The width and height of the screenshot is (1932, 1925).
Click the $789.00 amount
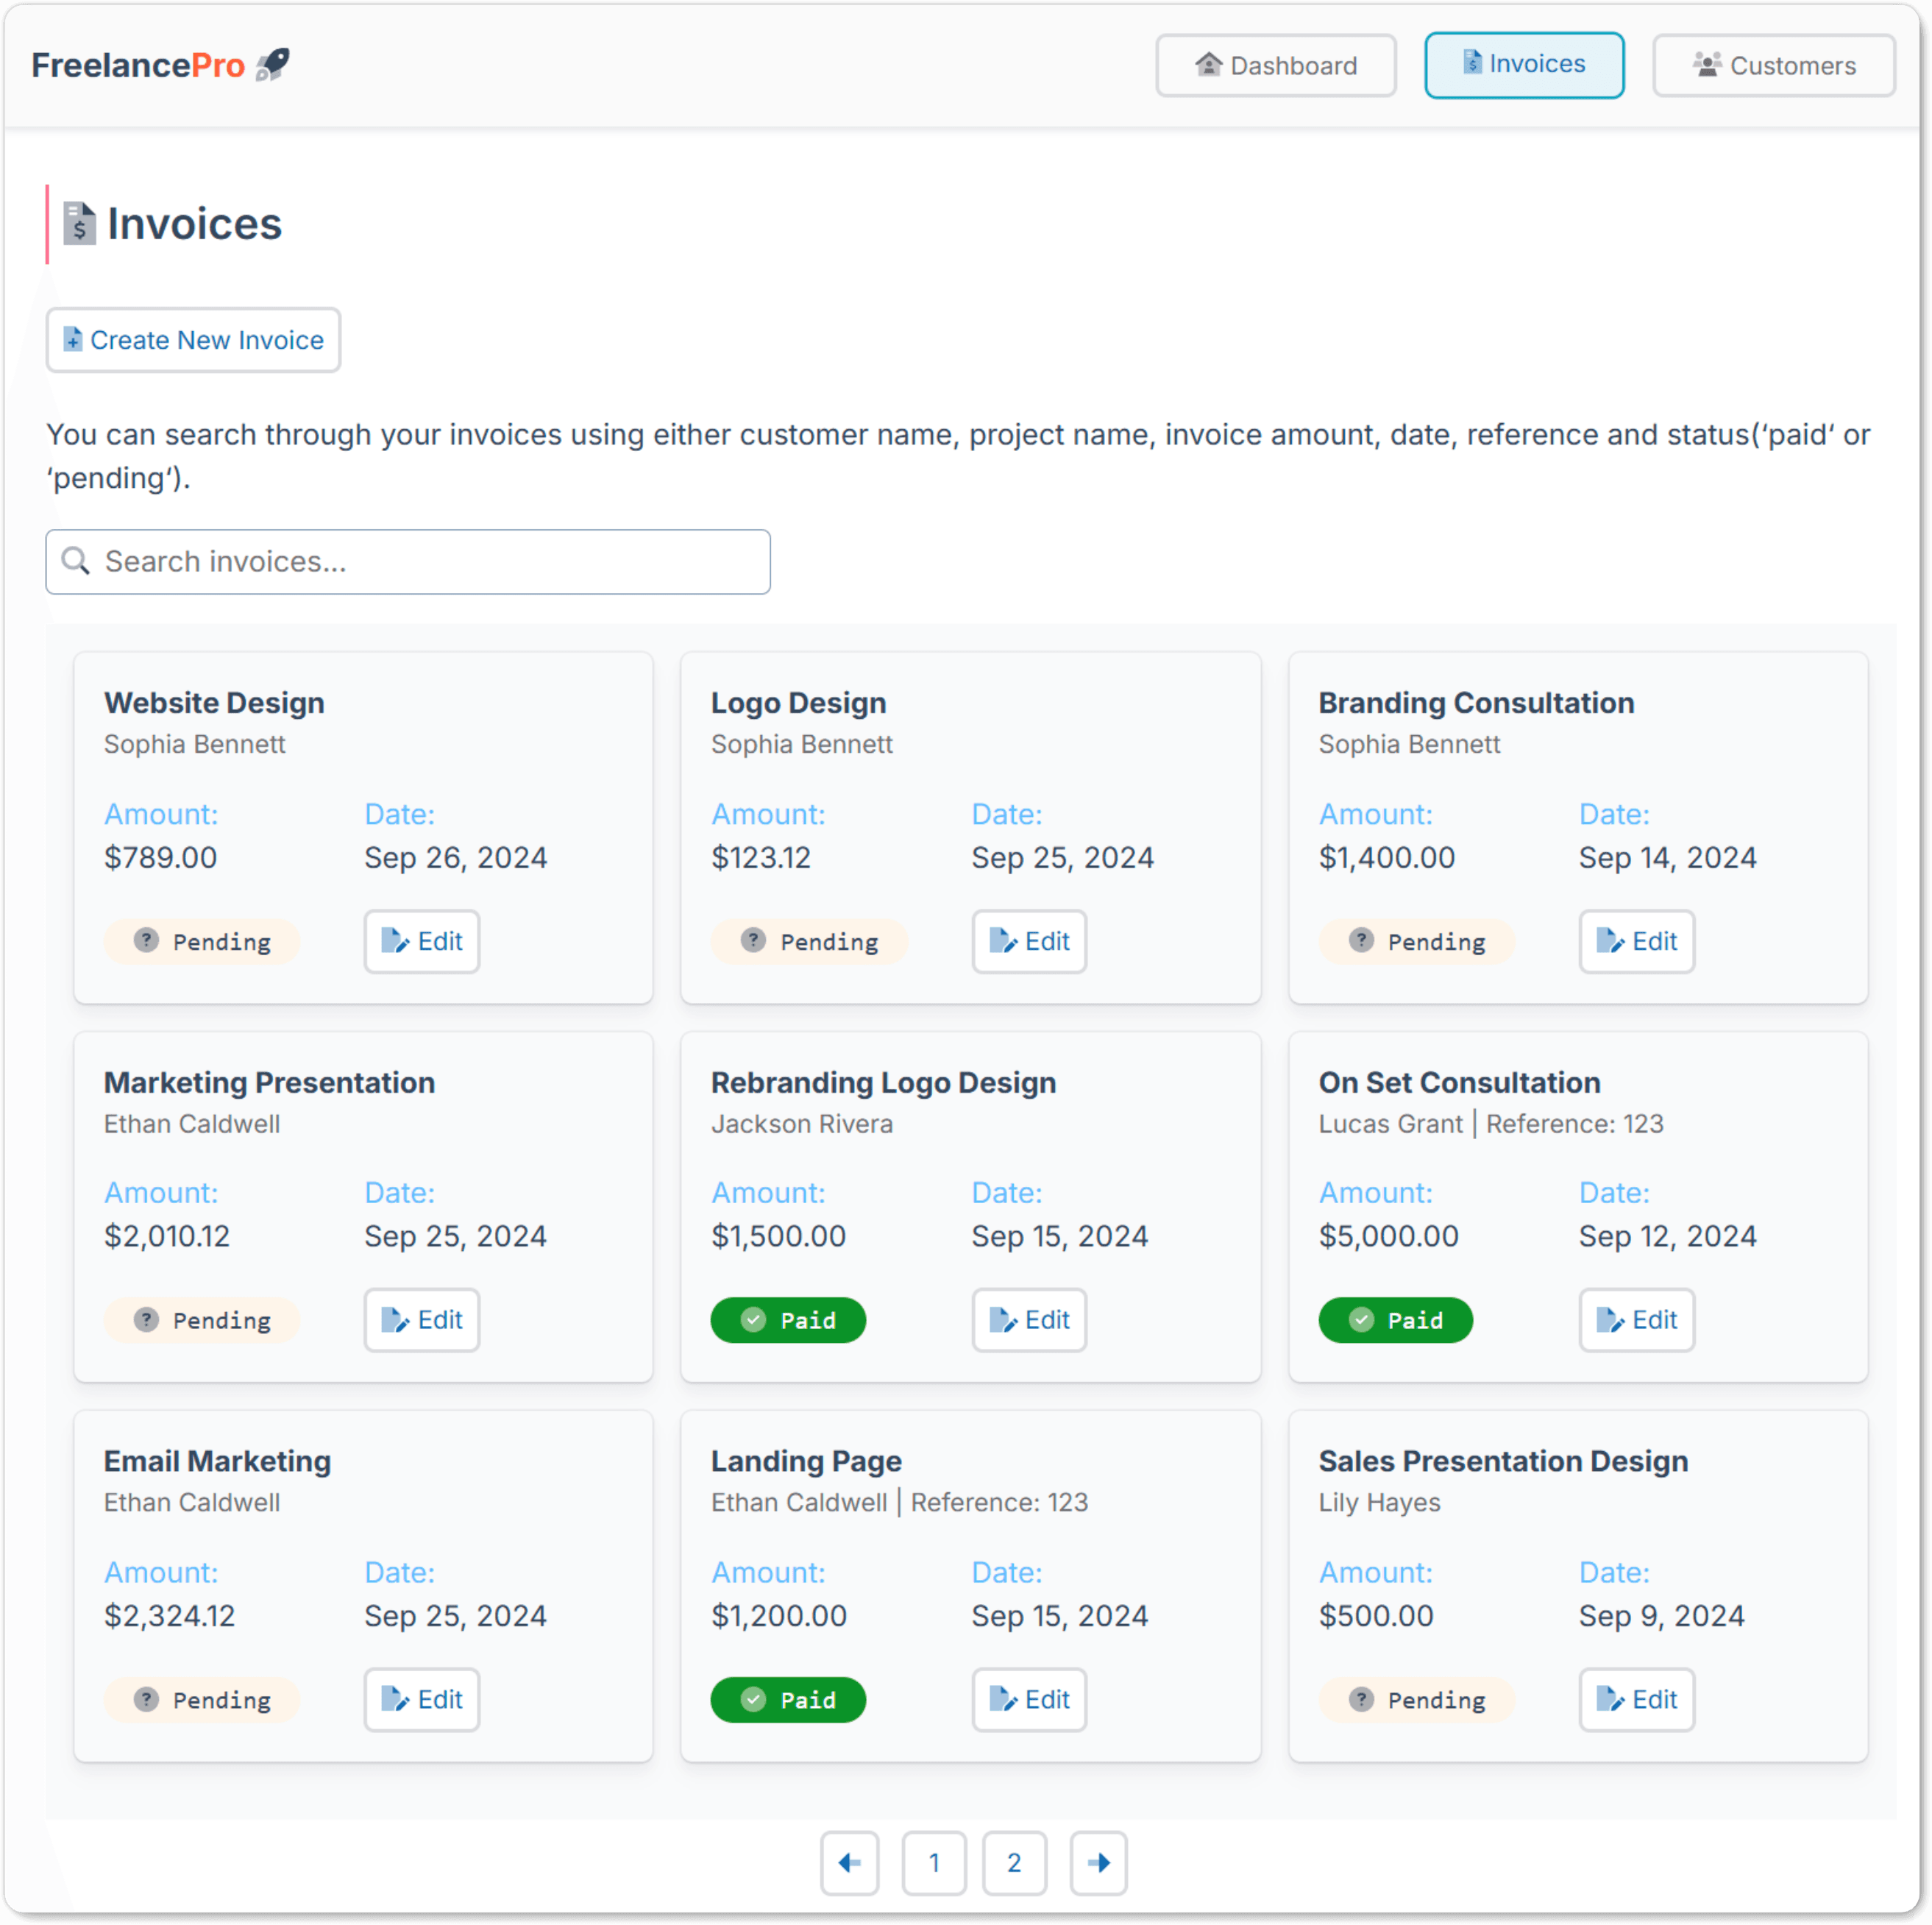(x=160, y=857)
